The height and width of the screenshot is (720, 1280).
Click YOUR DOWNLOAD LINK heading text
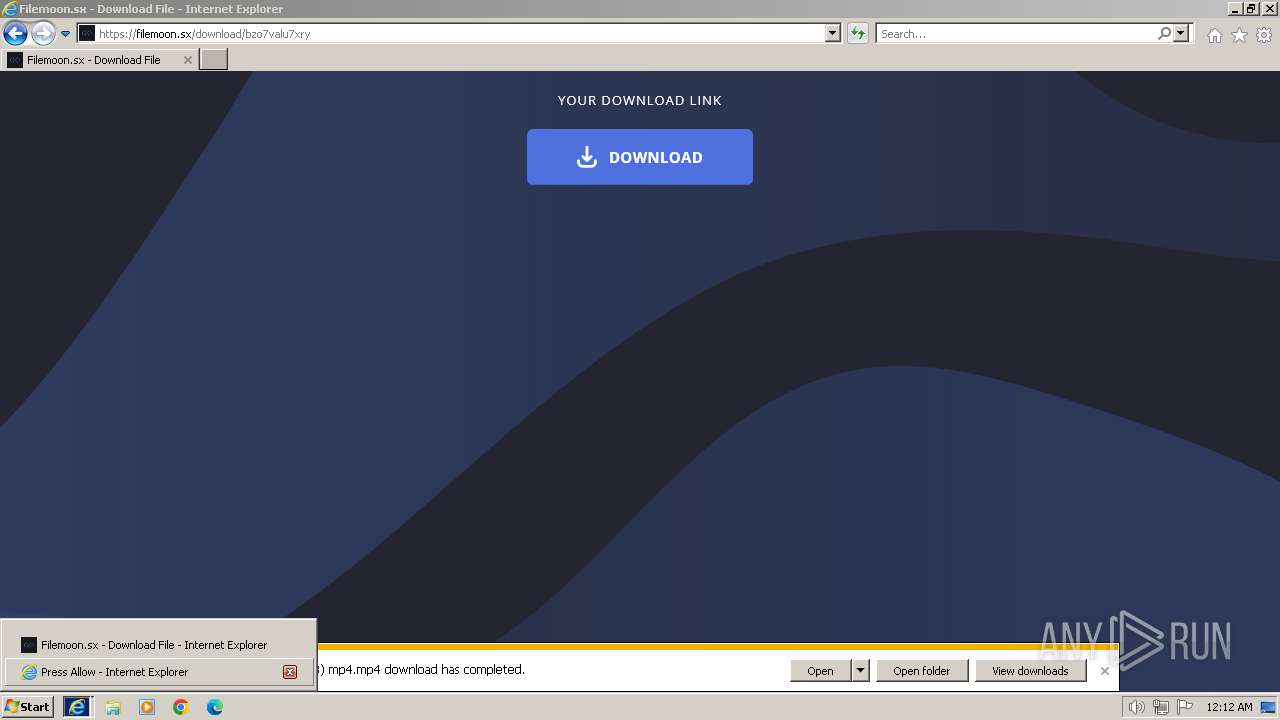click(640, 100)
